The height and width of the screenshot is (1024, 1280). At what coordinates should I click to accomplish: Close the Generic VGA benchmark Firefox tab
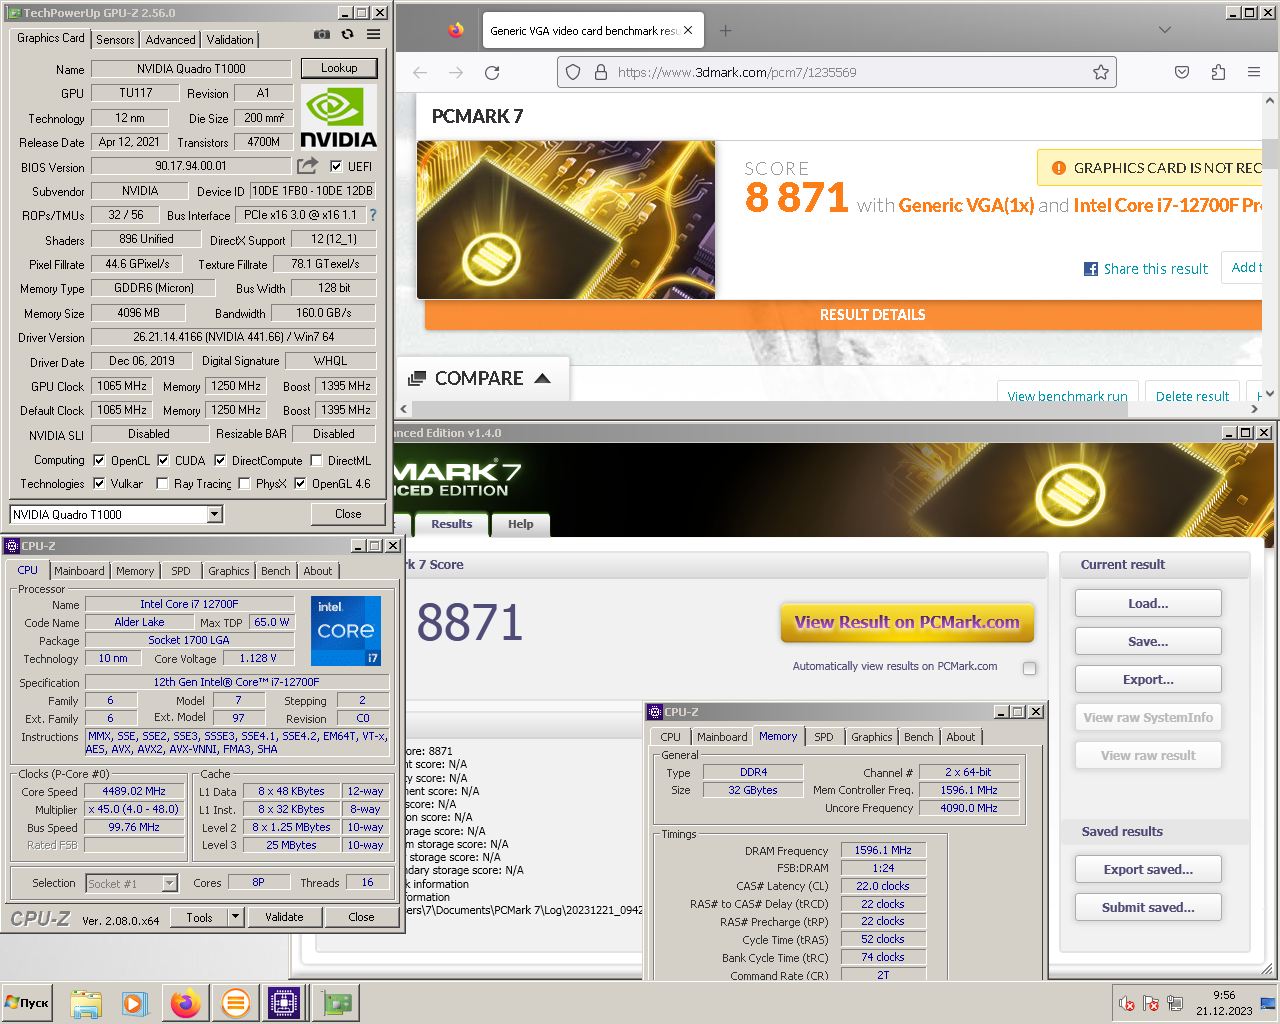tap(688, 31)
